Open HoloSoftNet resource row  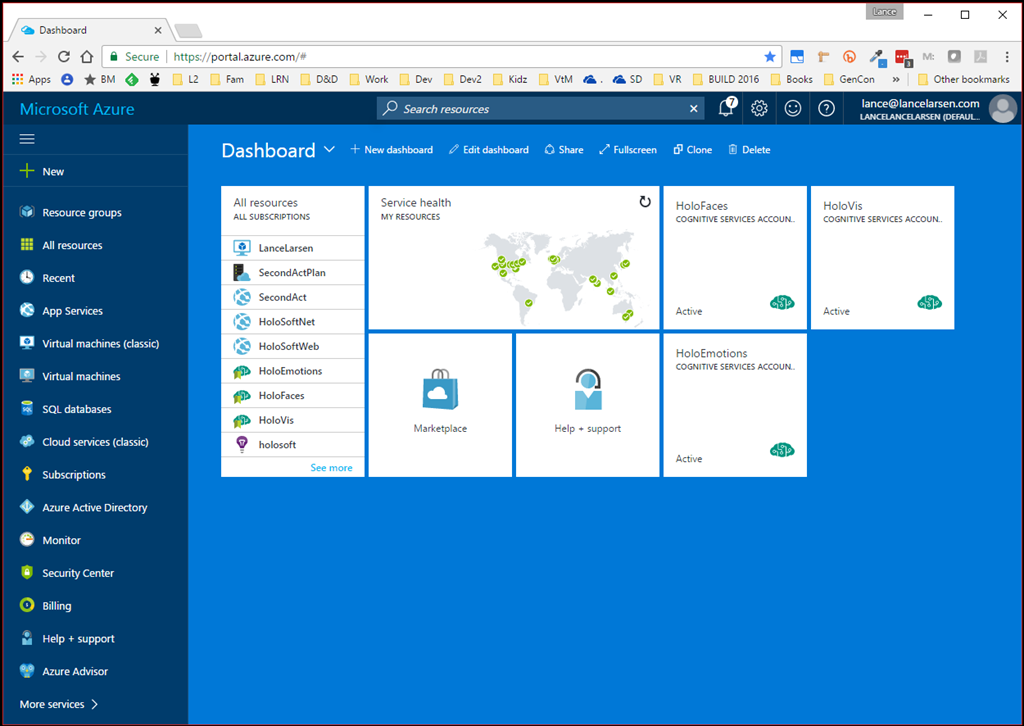tap(293, 321)
